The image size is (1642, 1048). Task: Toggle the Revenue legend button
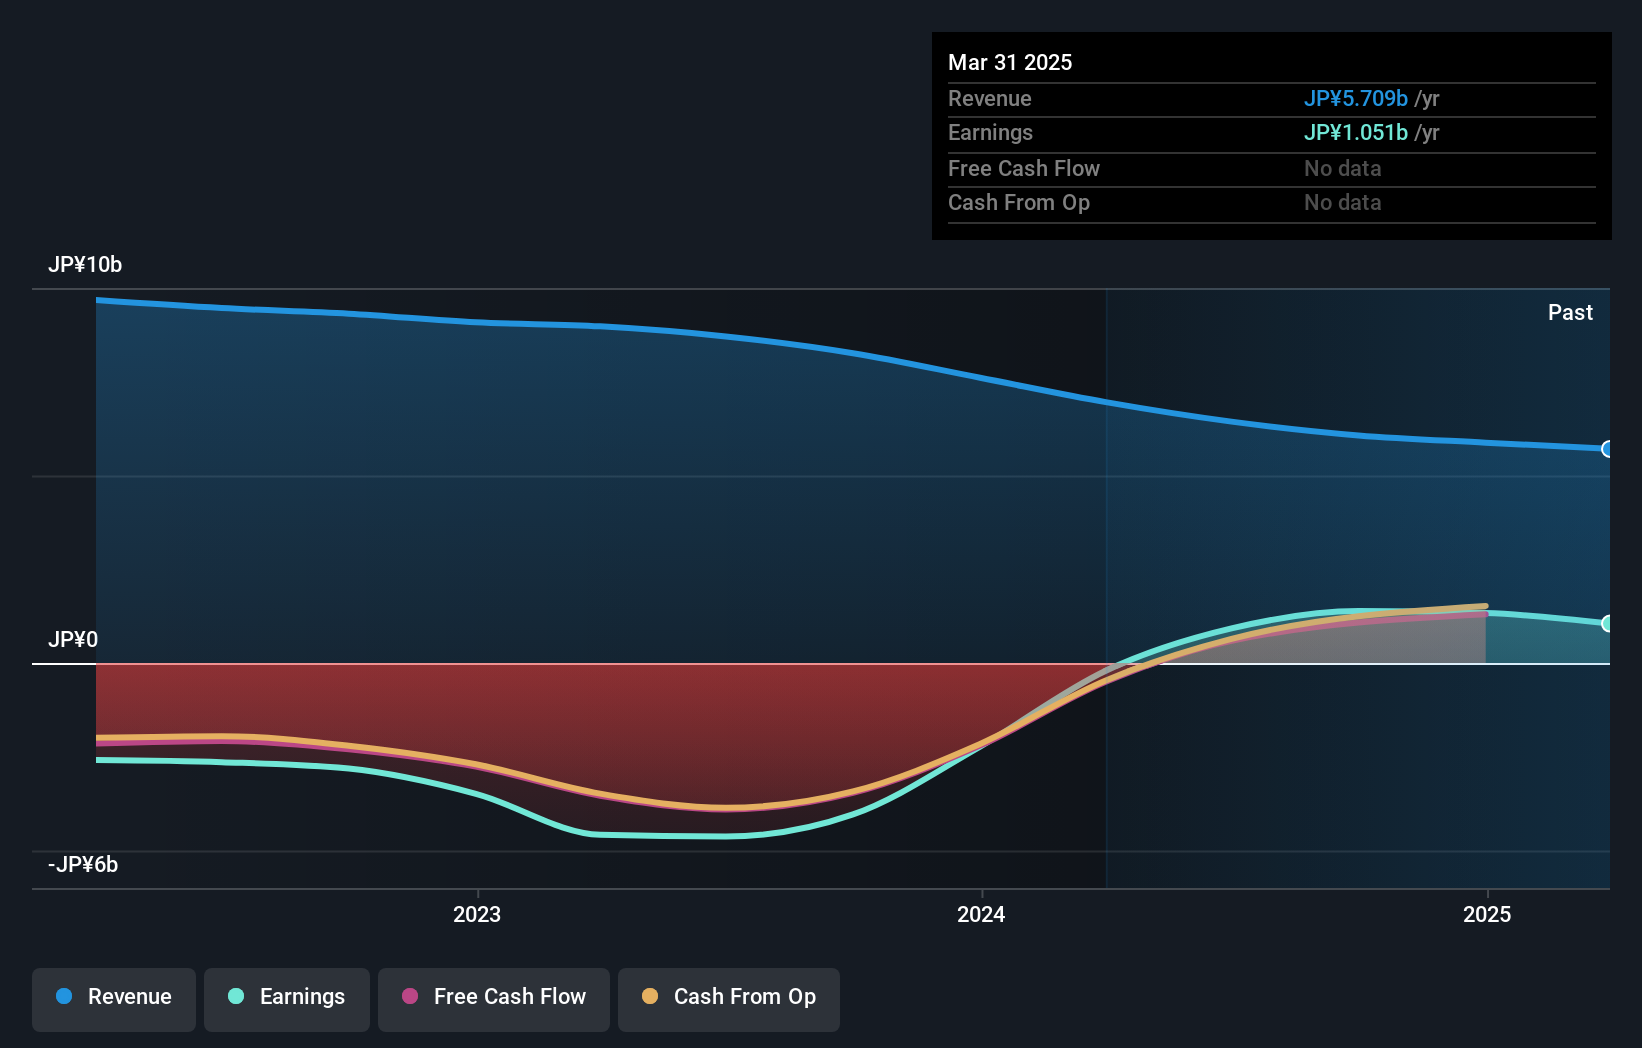[114, 999]
